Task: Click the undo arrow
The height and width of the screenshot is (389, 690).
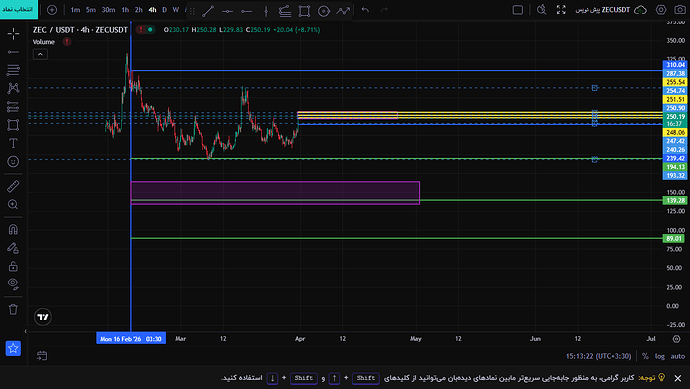Action: [x=365, y=10]
